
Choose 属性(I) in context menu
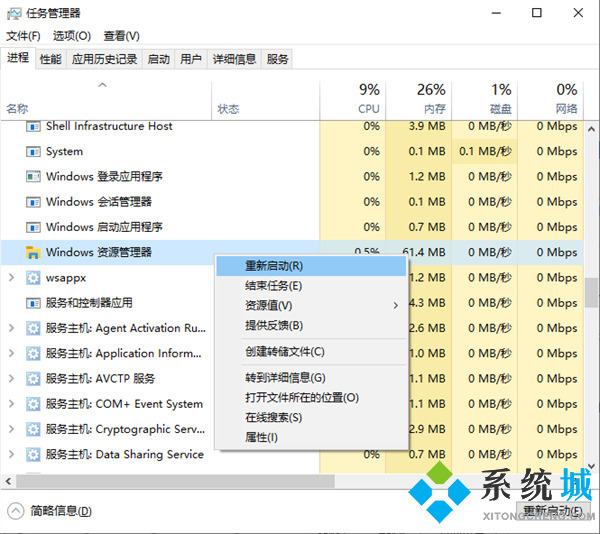pos(311,437)
